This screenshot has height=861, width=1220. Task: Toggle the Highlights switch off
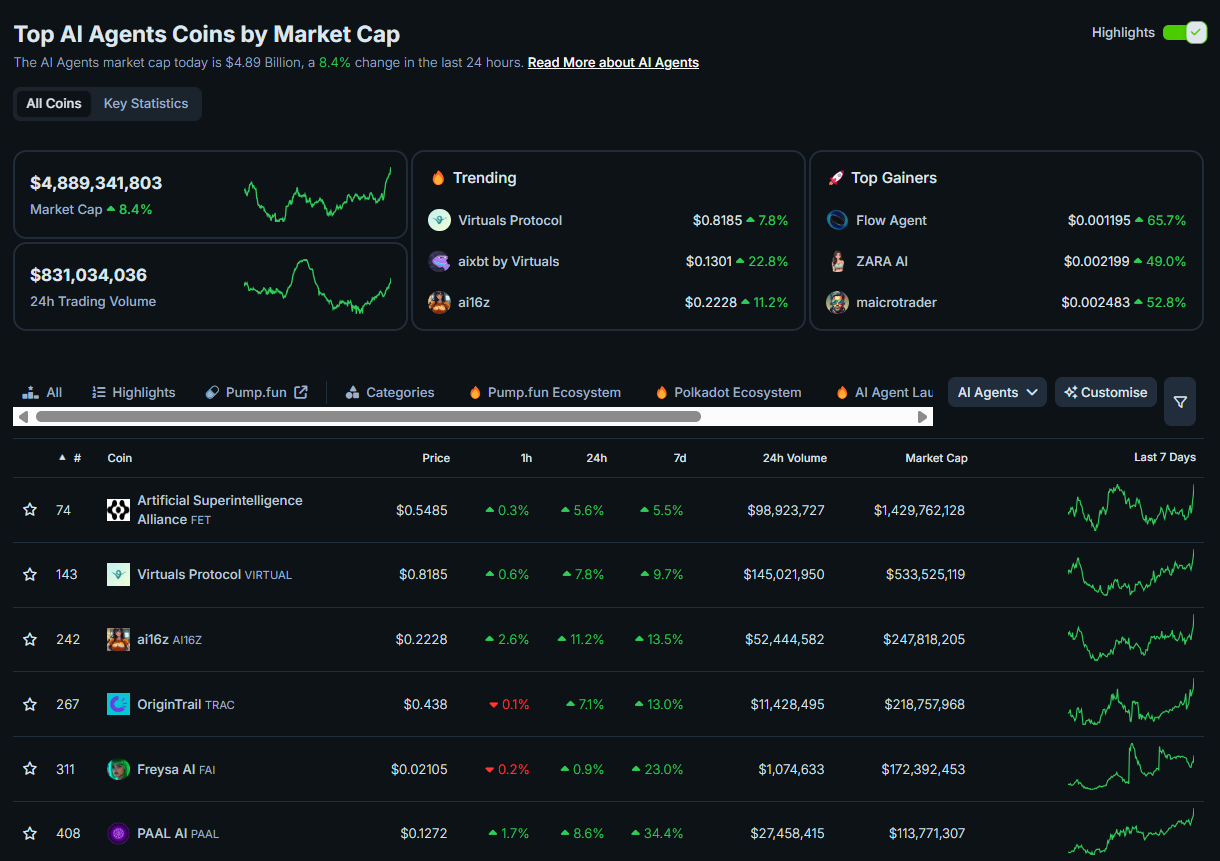pos(1185,33)
